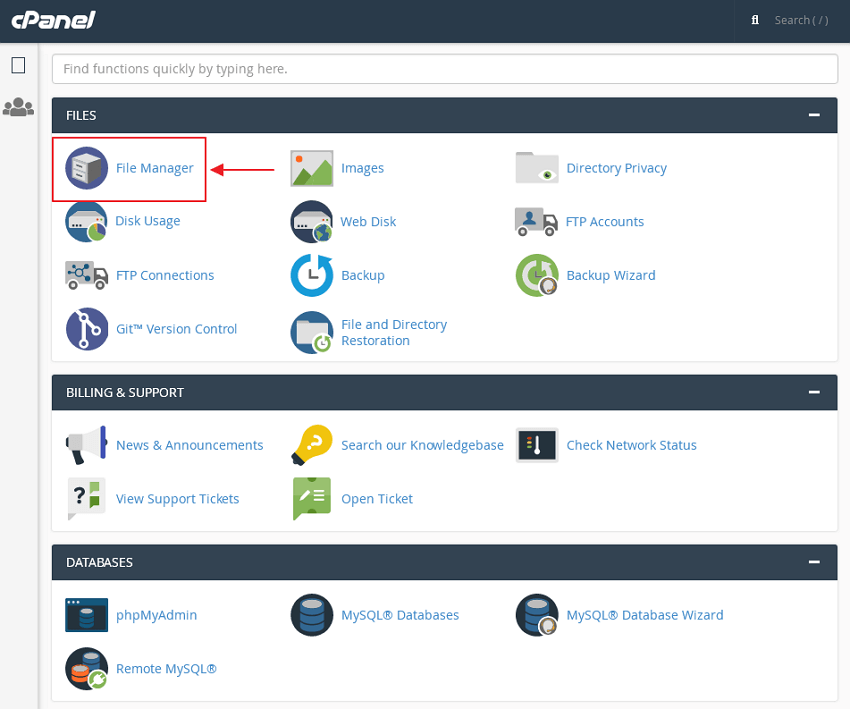Open the Disk Usage link
The image size is (850, 709).
147,221
